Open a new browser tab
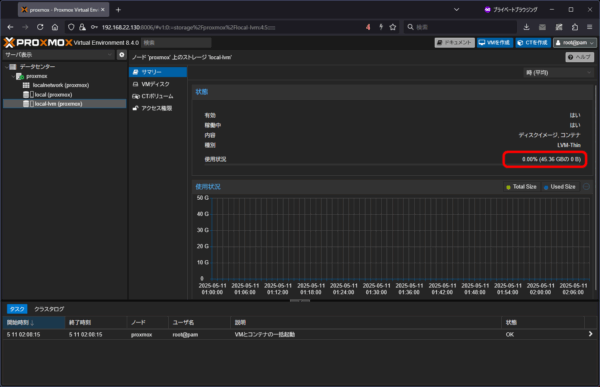Viewport: 600px width, 387px height. click(118, 10)
